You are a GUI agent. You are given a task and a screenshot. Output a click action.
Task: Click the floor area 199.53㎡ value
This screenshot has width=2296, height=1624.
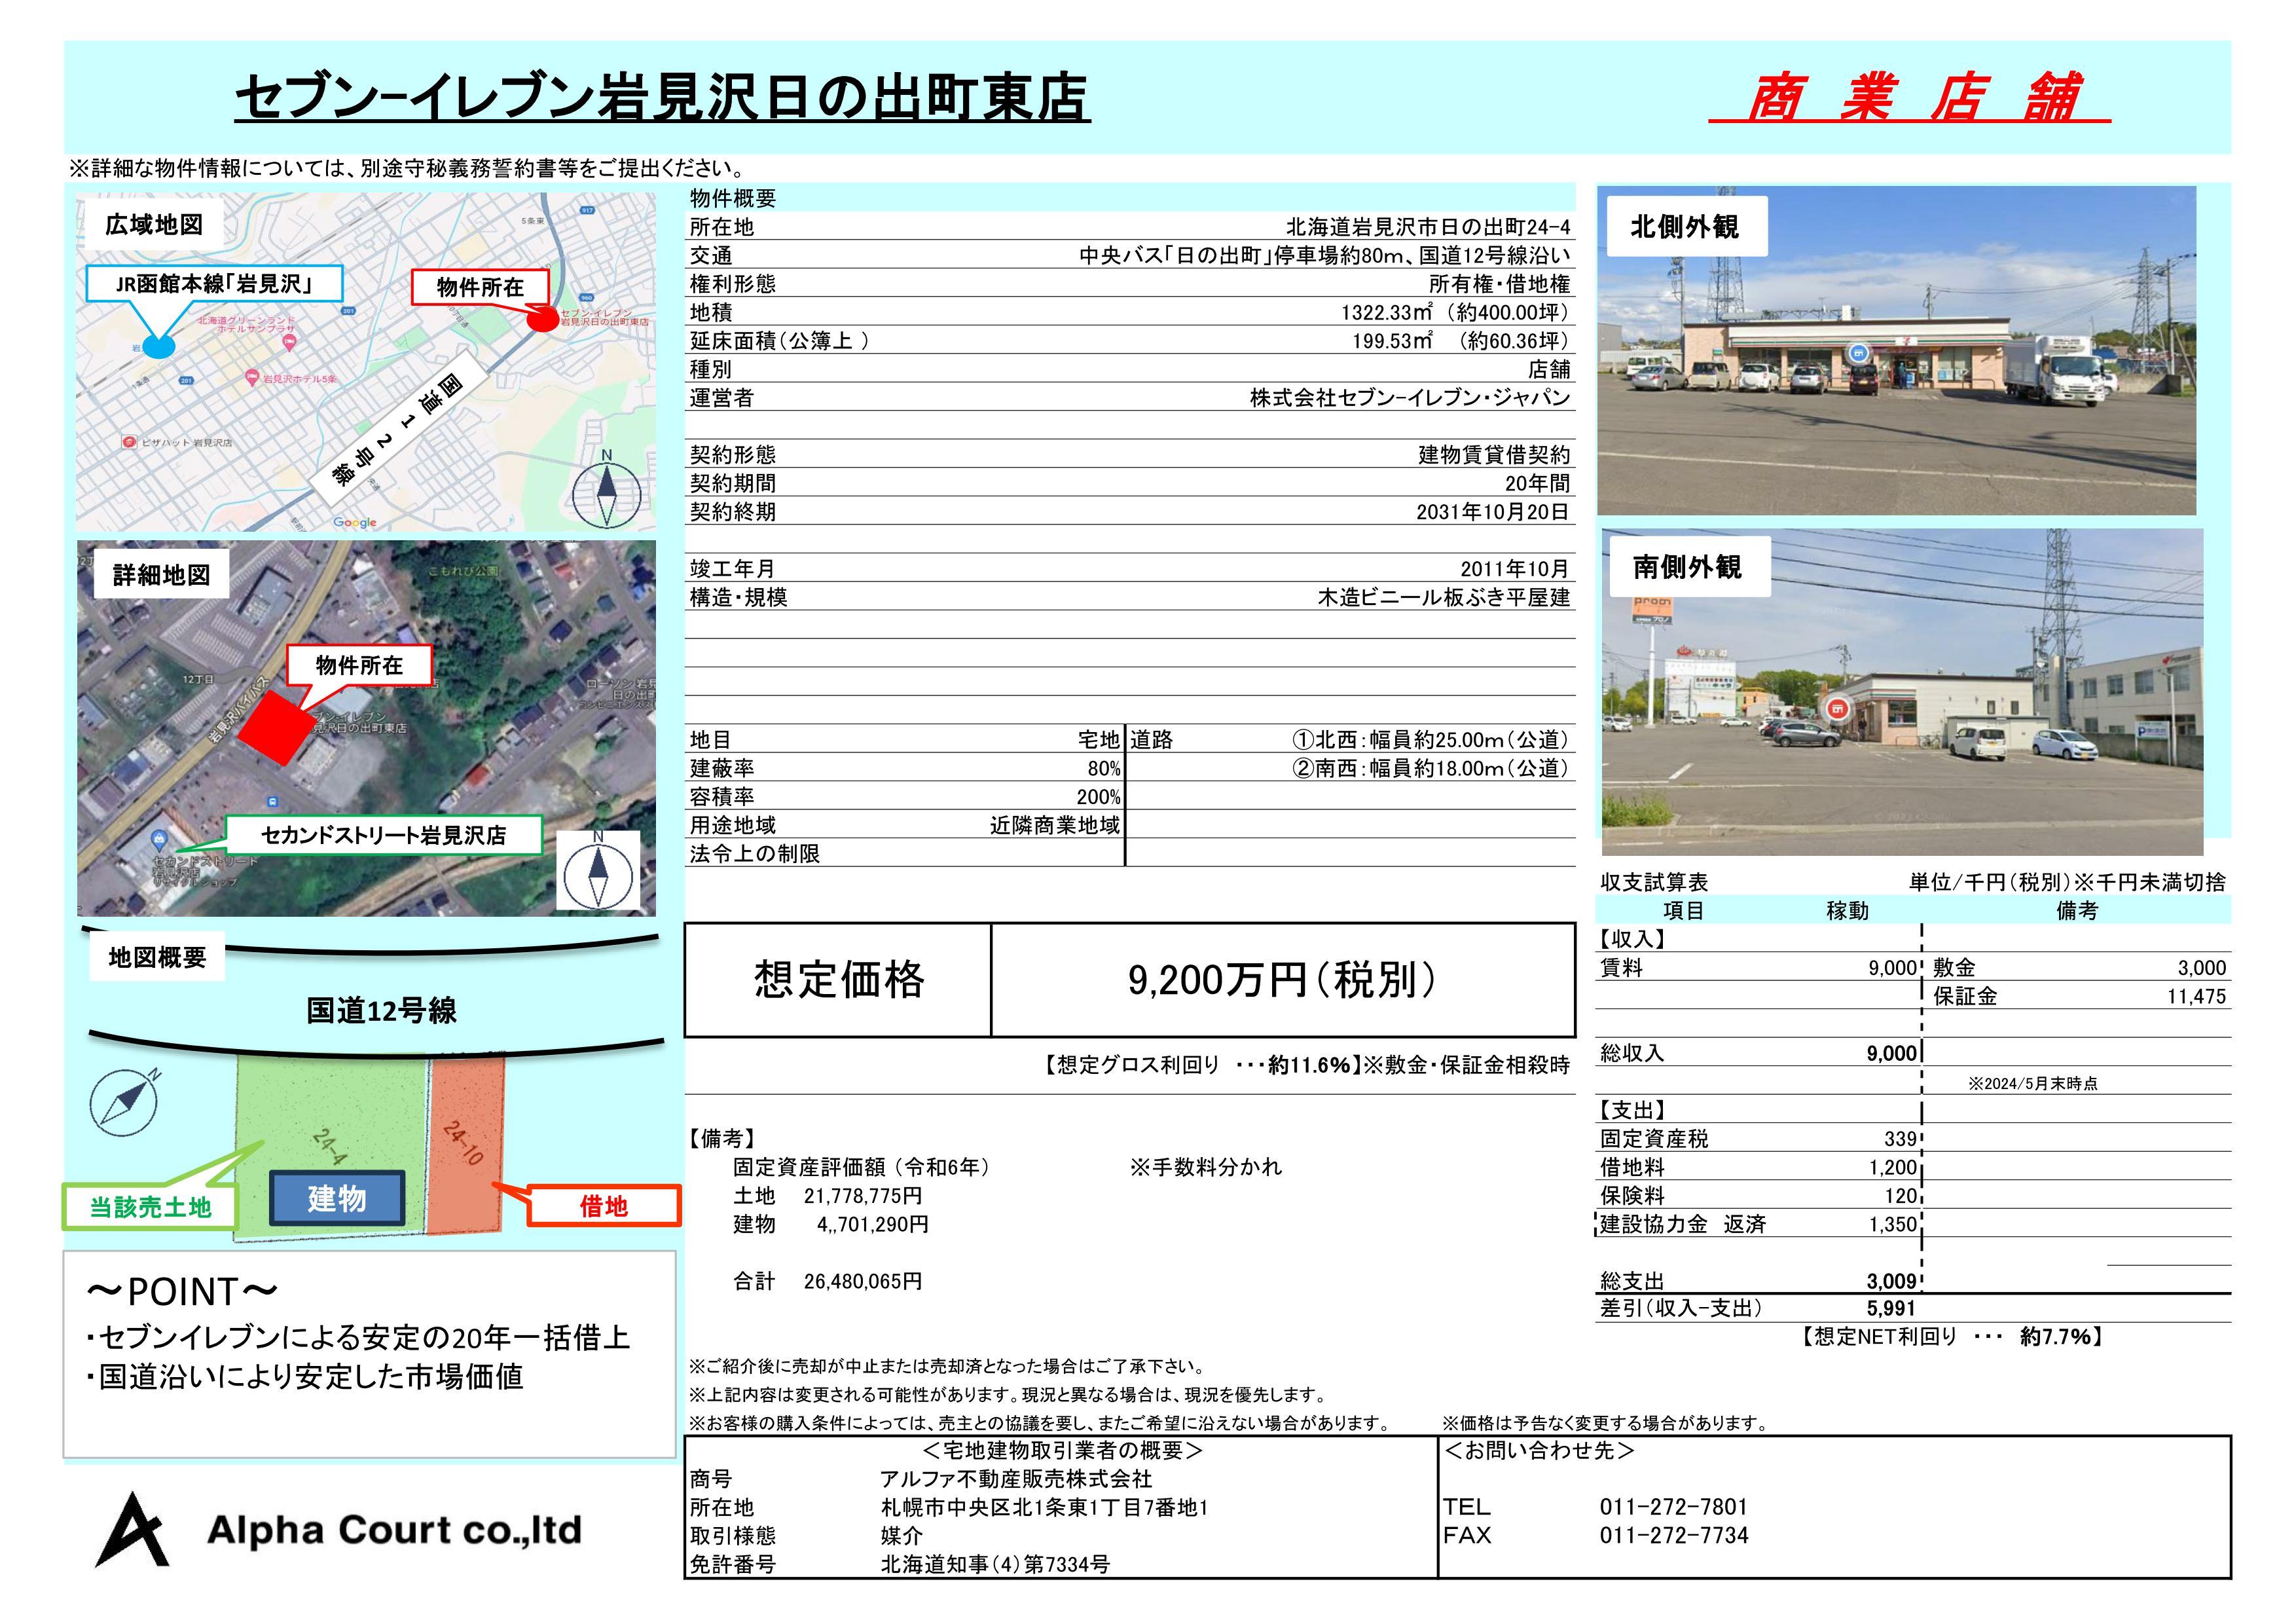pyautogui.click(x=1461, y=341)
